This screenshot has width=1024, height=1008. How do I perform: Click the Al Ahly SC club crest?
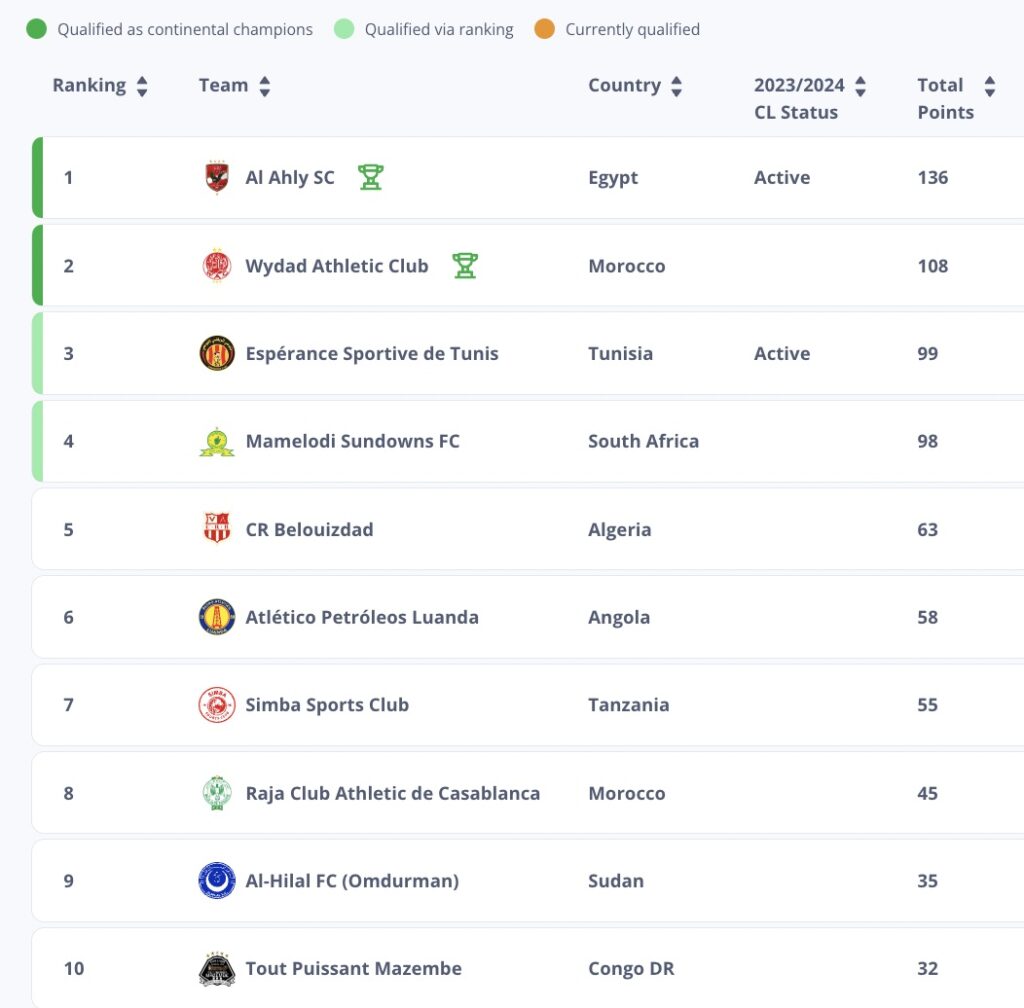point(216,178)
